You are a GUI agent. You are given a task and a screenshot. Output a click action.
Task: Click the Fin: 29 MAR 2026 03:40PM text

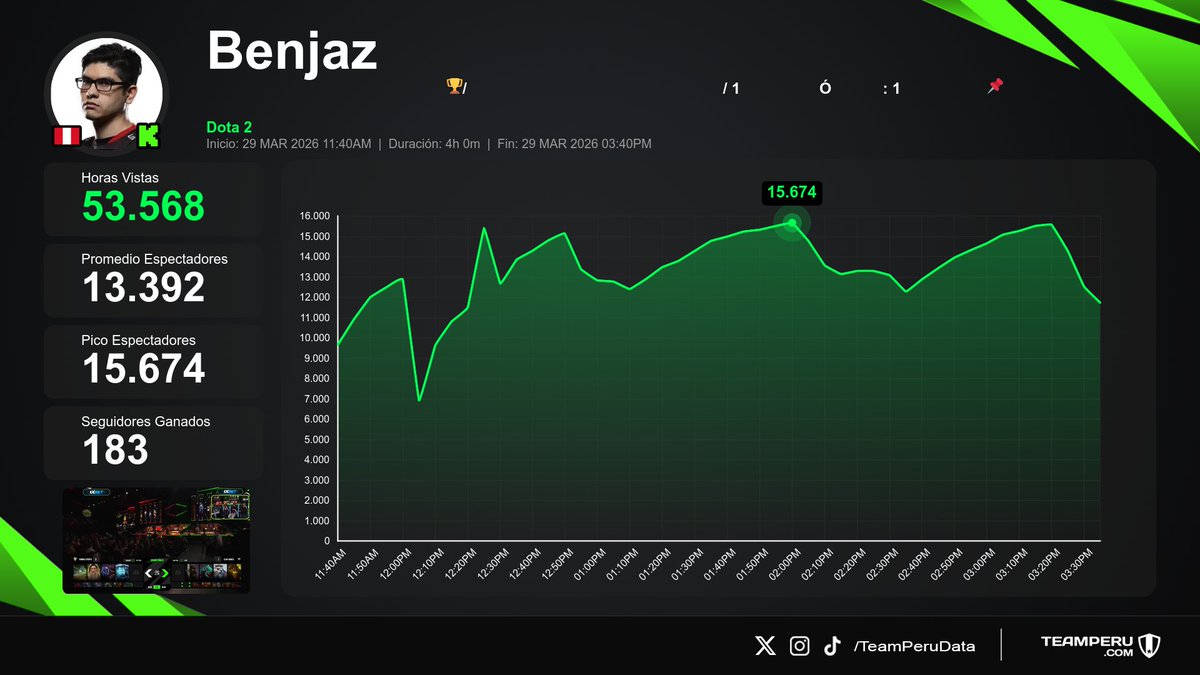pyautogui.click(x=575, y=144)
